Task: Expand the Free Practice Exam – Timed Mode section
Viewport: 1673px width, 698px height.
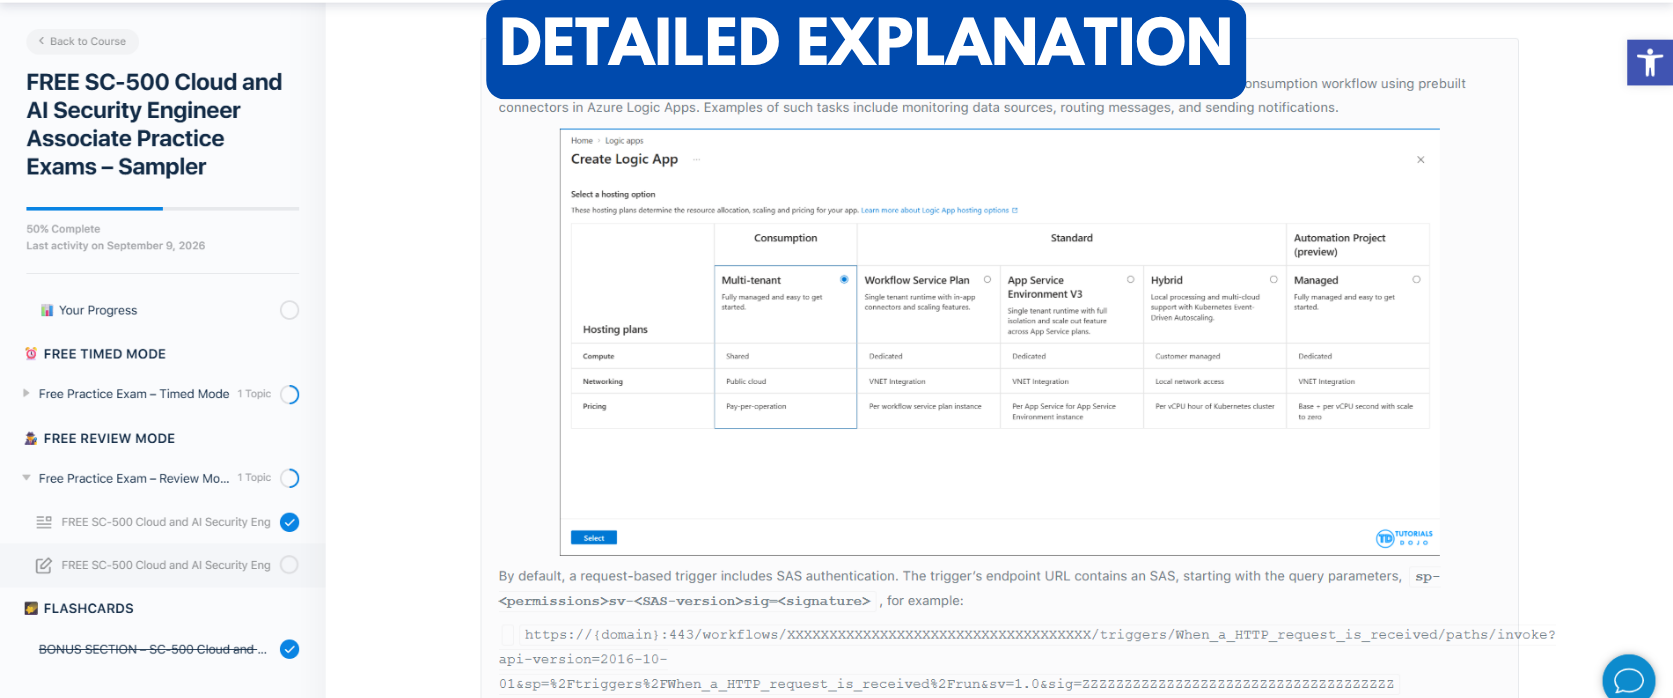Action: [x=26, y=393]
